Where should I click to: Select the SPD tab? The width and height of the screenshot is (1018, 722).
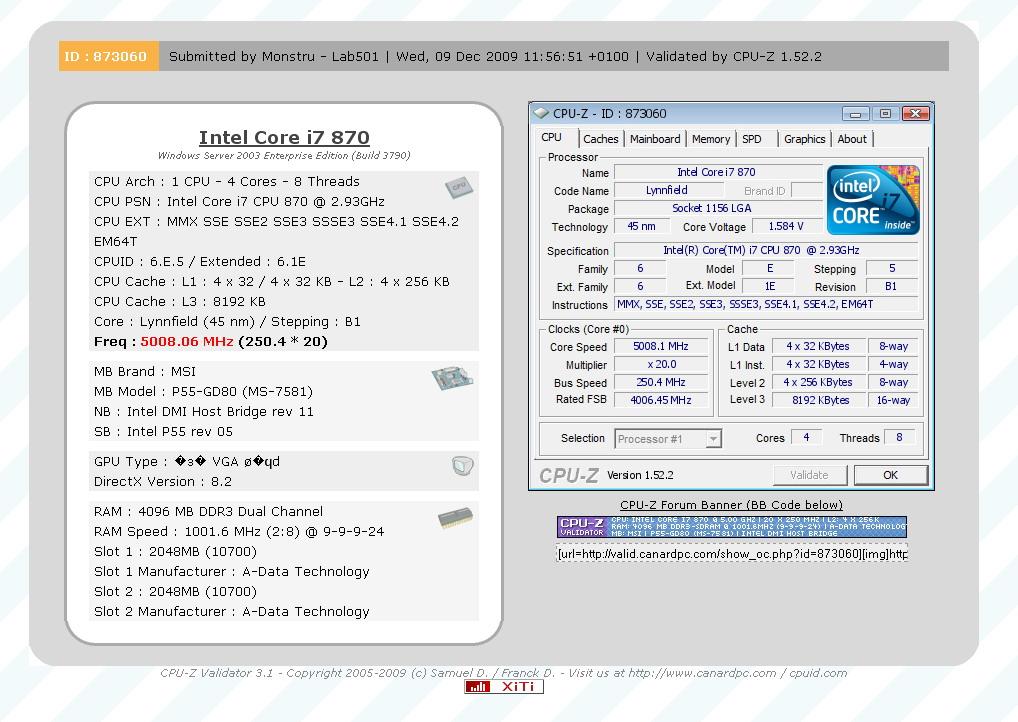point(752,139)
